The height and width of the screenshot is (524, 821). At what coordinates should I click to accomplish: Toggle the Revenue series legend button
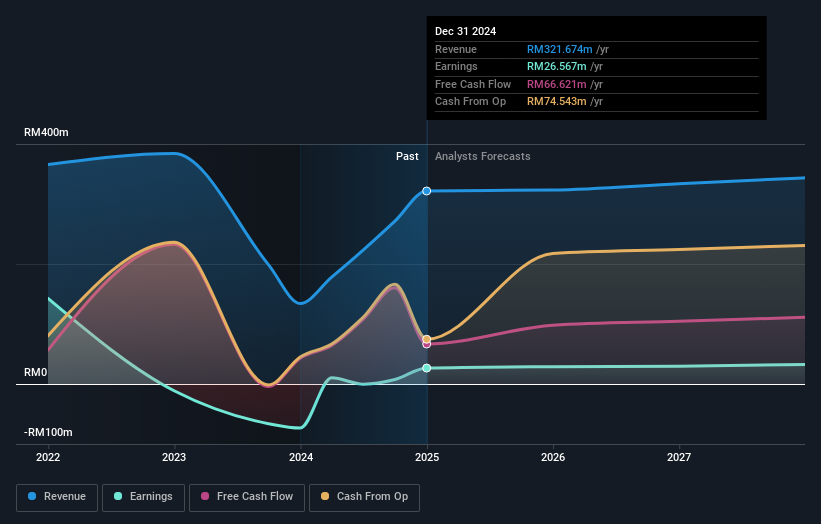(57, 496)
